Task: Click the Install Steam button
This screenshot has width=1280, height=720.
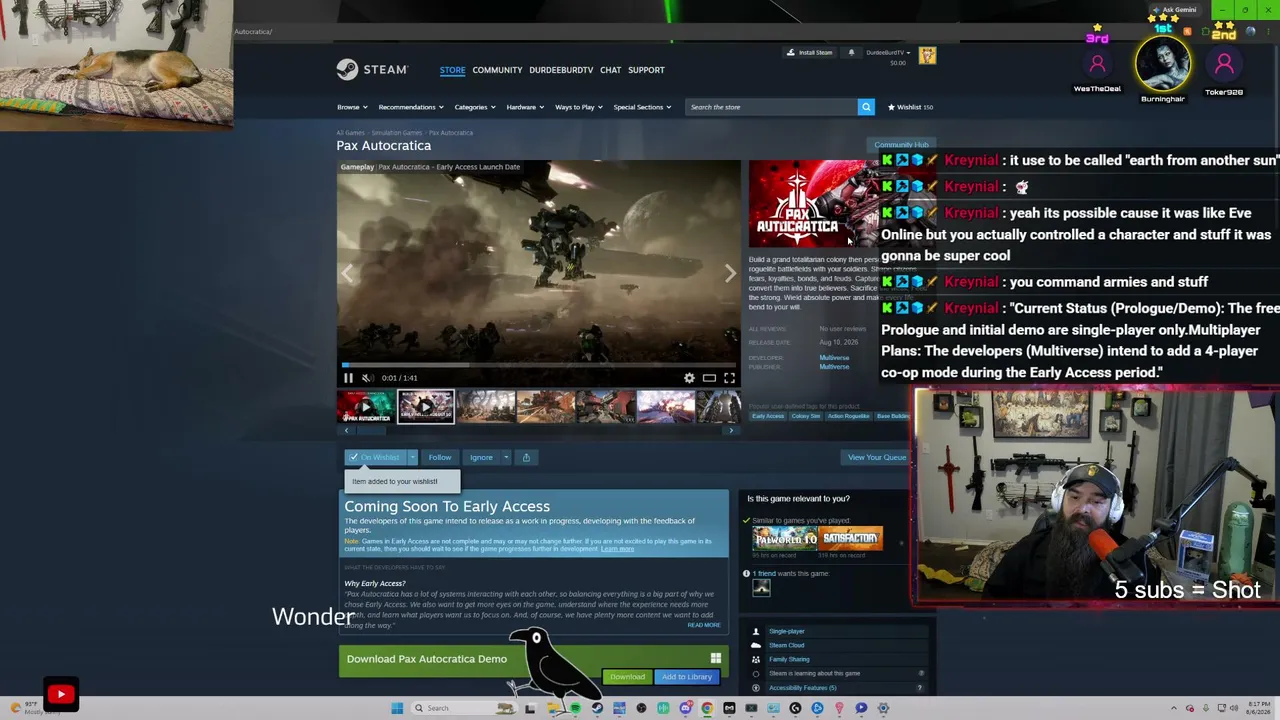Action: (x=809, y=52)
